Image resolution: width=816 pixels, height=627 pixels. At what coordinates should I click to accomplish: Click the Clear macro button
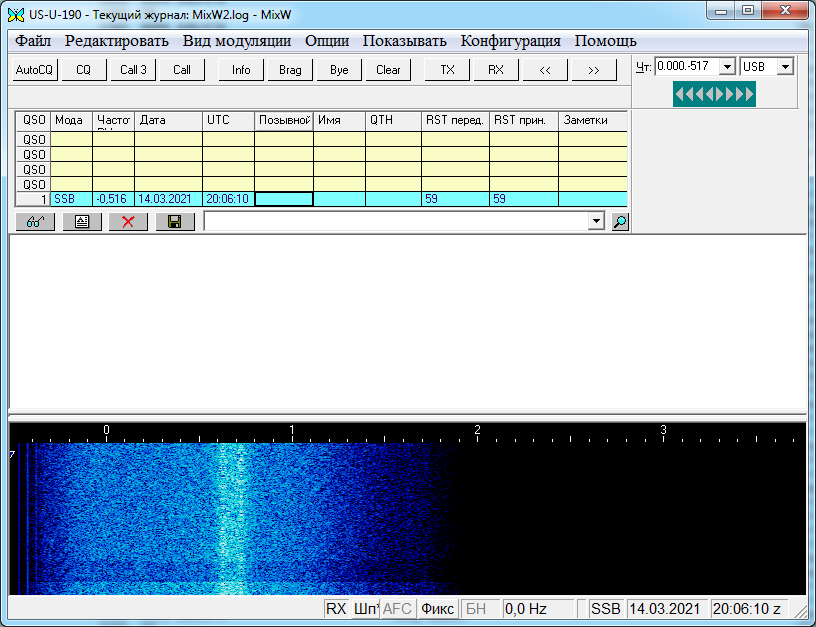coord(388,70)
